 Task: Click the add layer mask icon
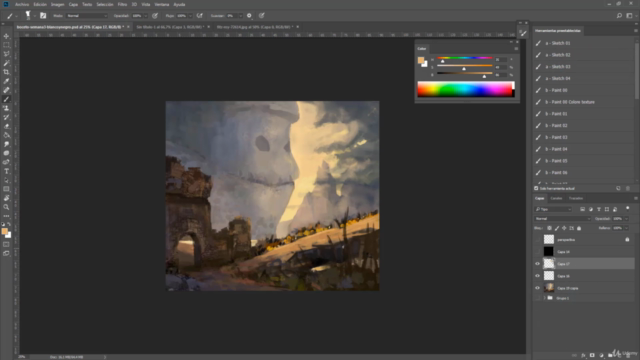pos(592,355)
